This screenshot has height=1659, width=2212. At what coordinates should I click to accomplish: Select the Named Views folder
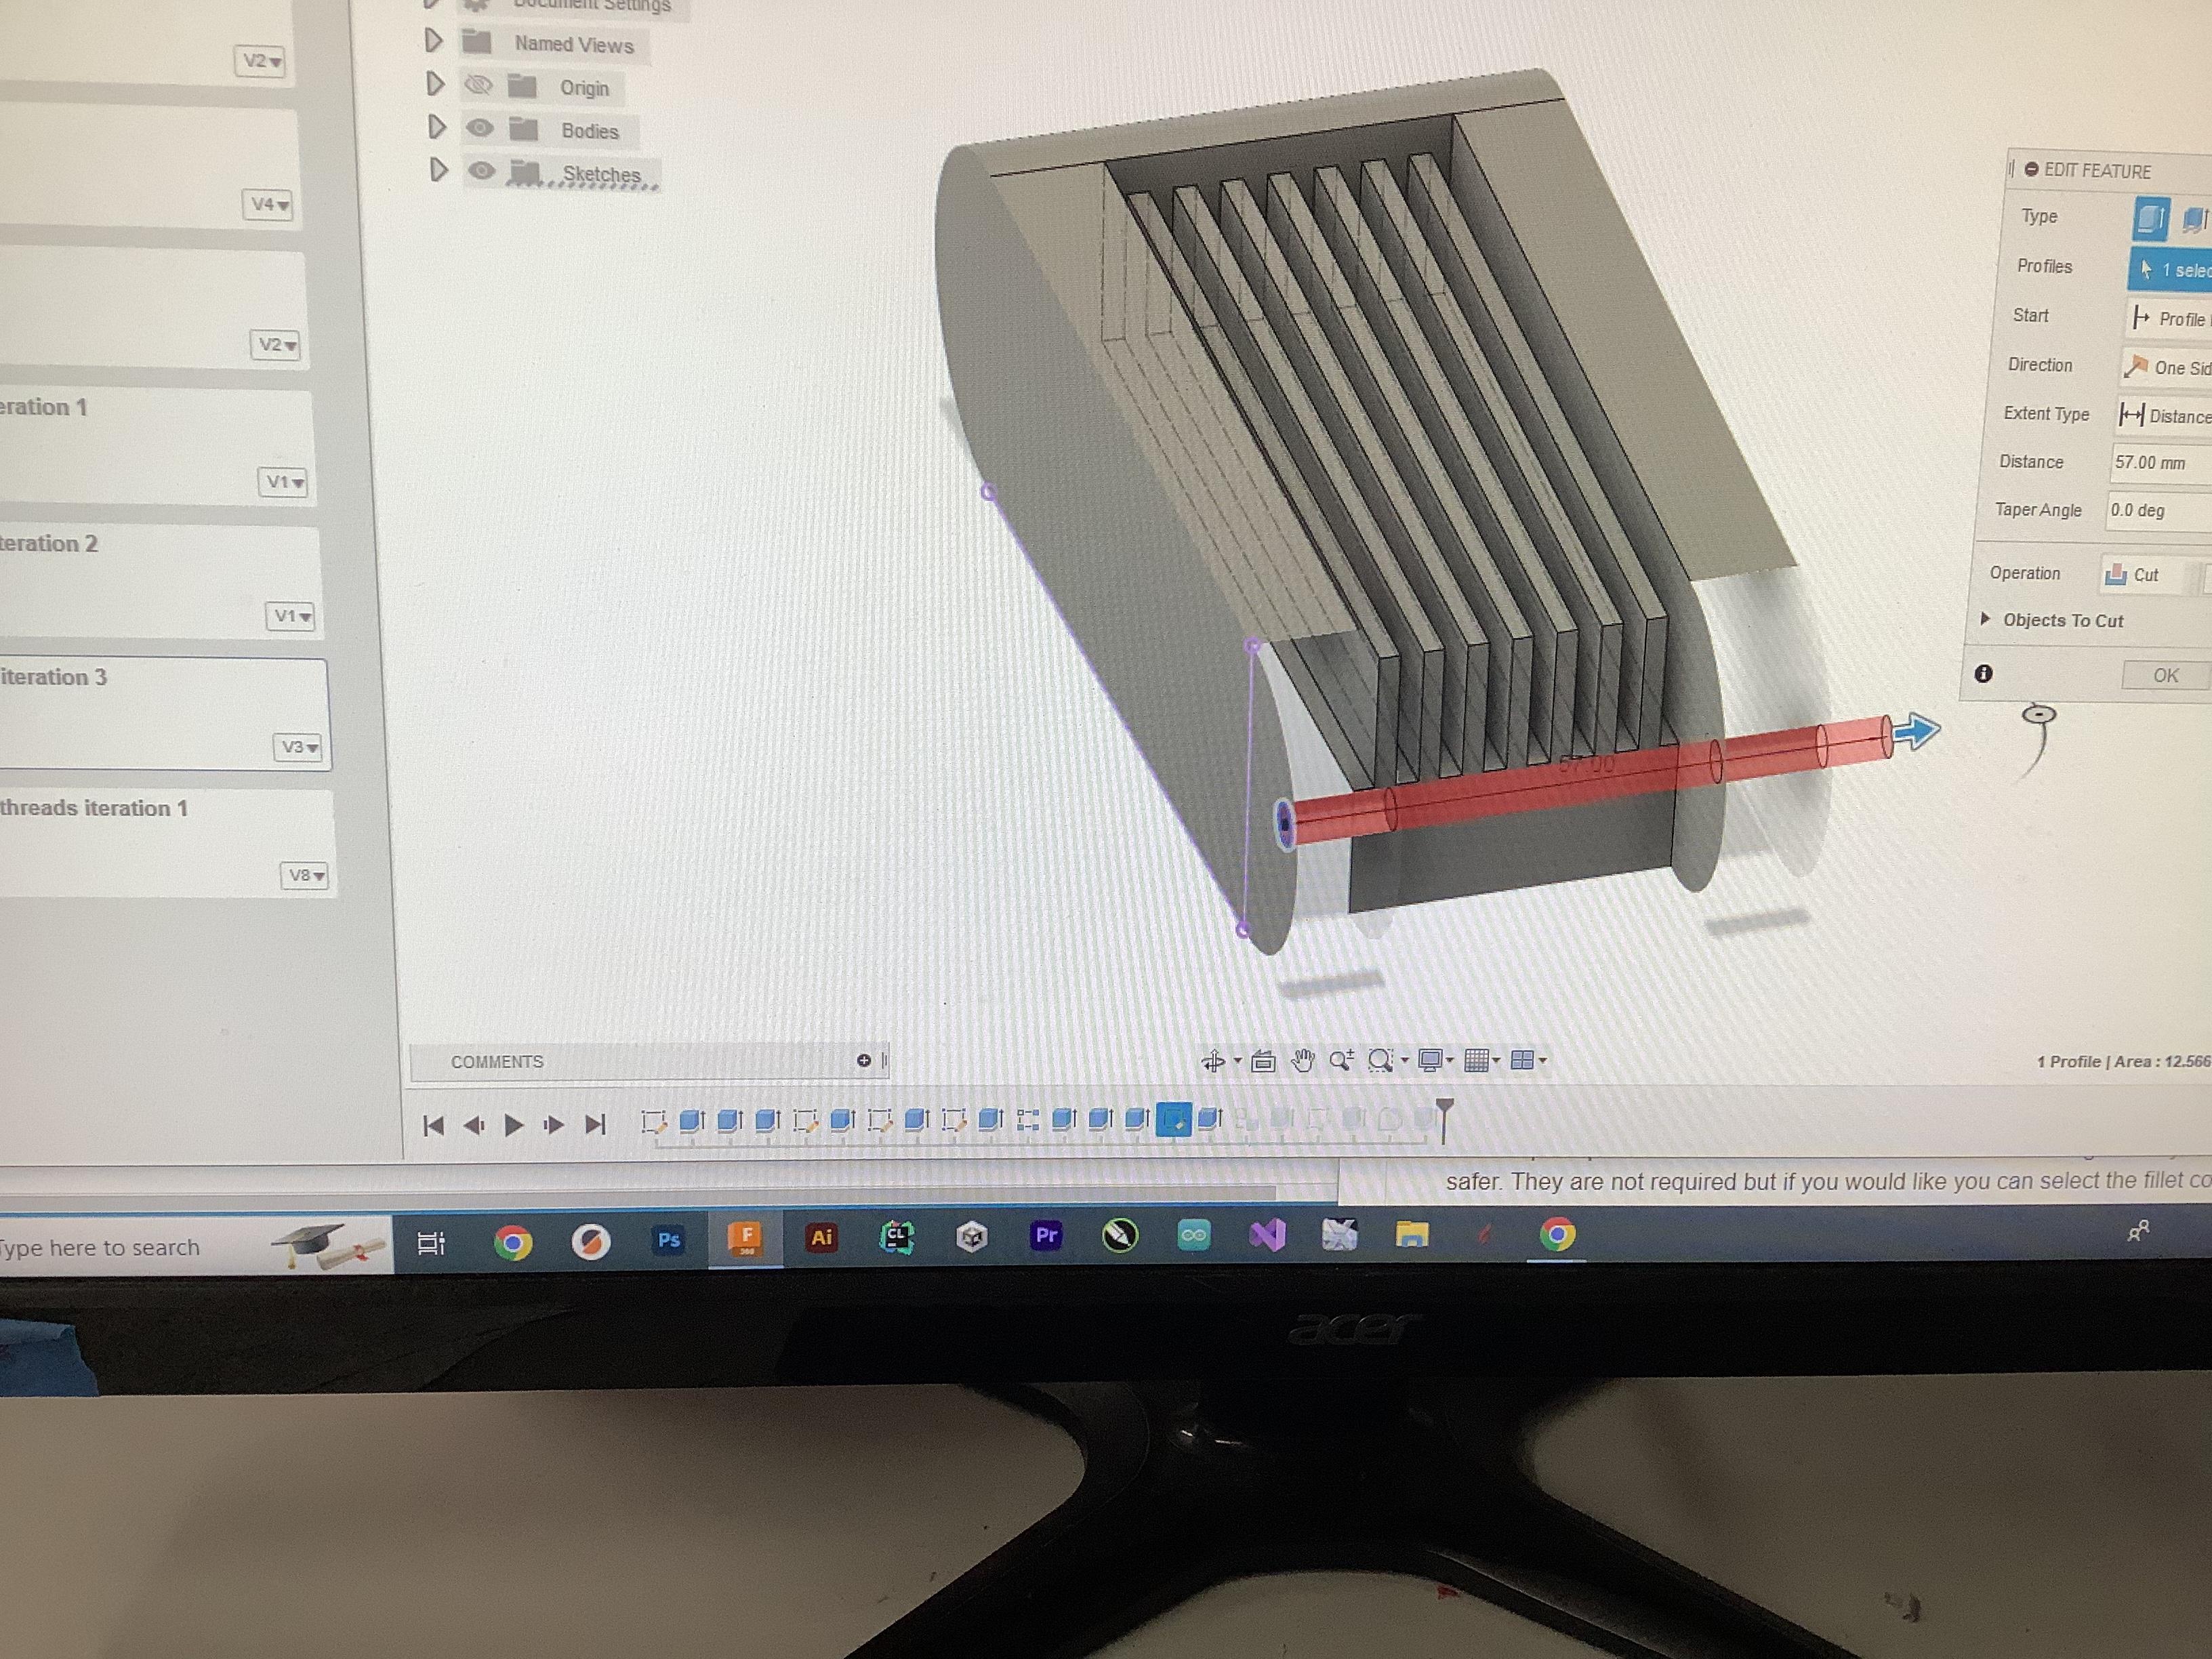pos(573,44)
